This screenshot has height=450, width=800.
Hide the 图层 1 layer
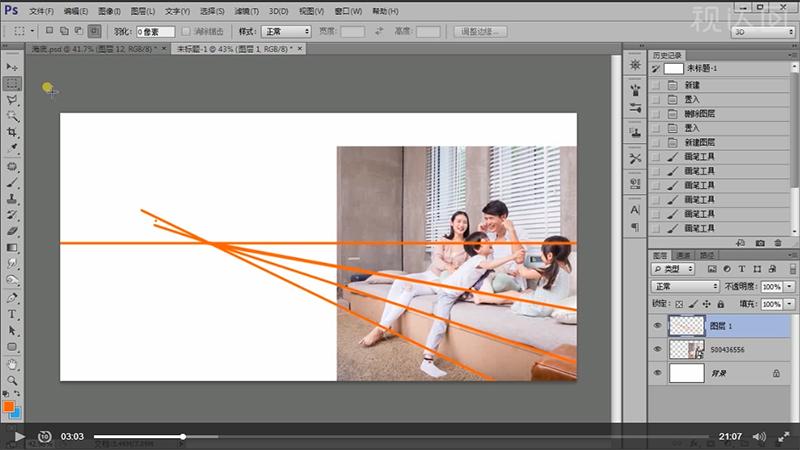click(657, 326)
